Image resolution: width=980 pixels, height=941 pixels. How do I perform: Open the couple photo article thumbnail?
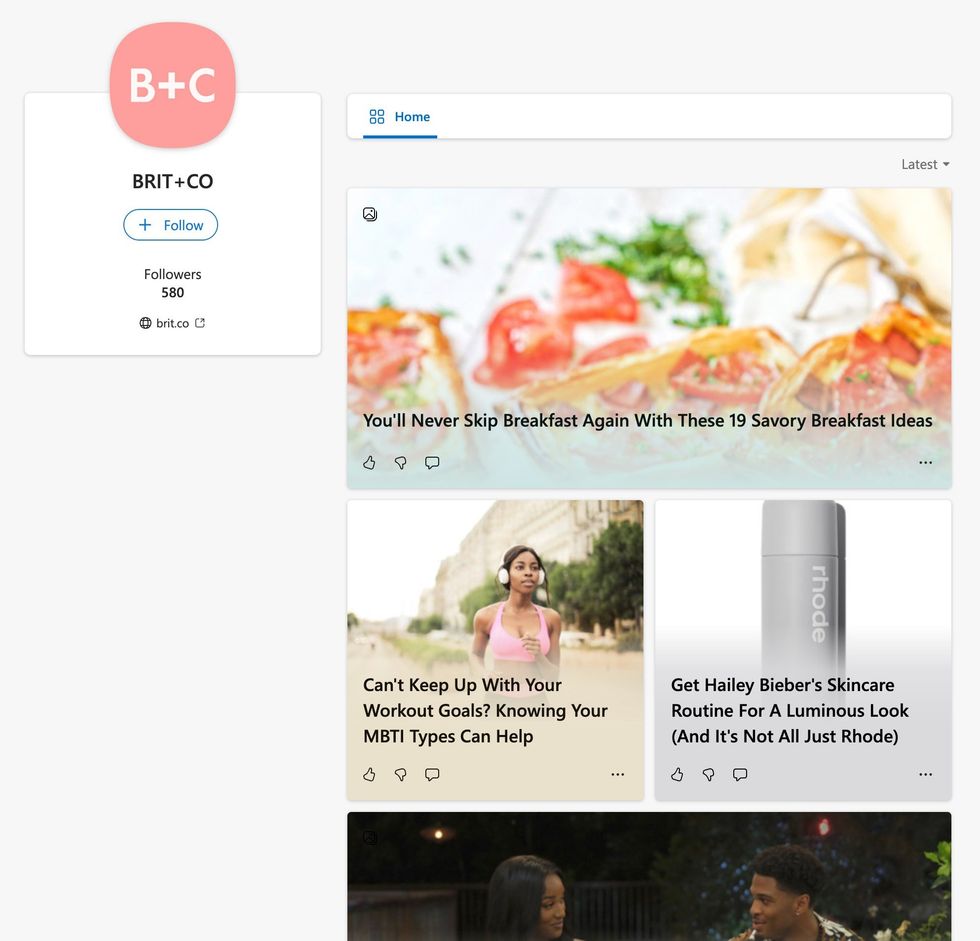click(x=649, y=876)
